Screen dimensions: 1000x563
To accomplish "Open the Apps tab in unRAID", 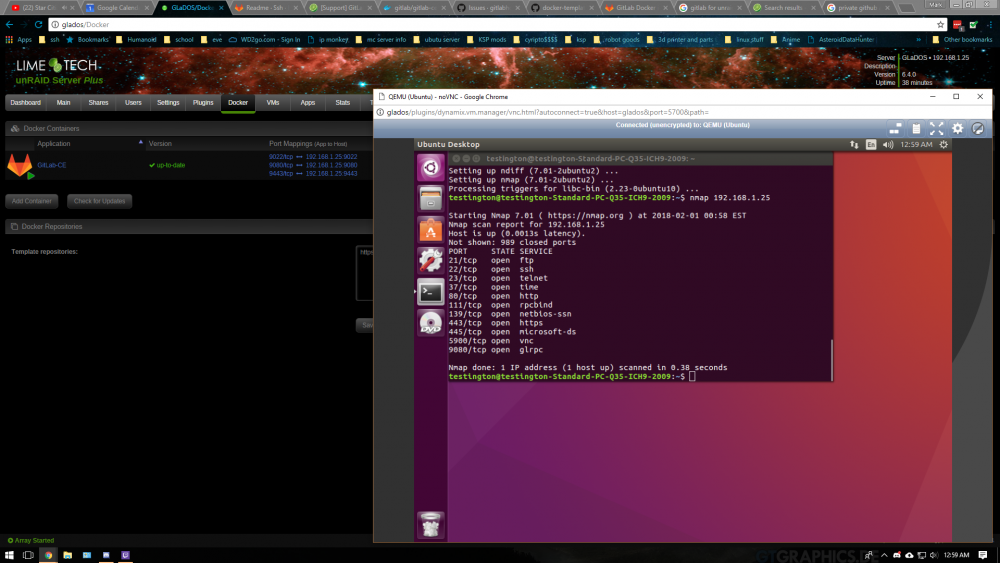I will [x=307, y=103].
